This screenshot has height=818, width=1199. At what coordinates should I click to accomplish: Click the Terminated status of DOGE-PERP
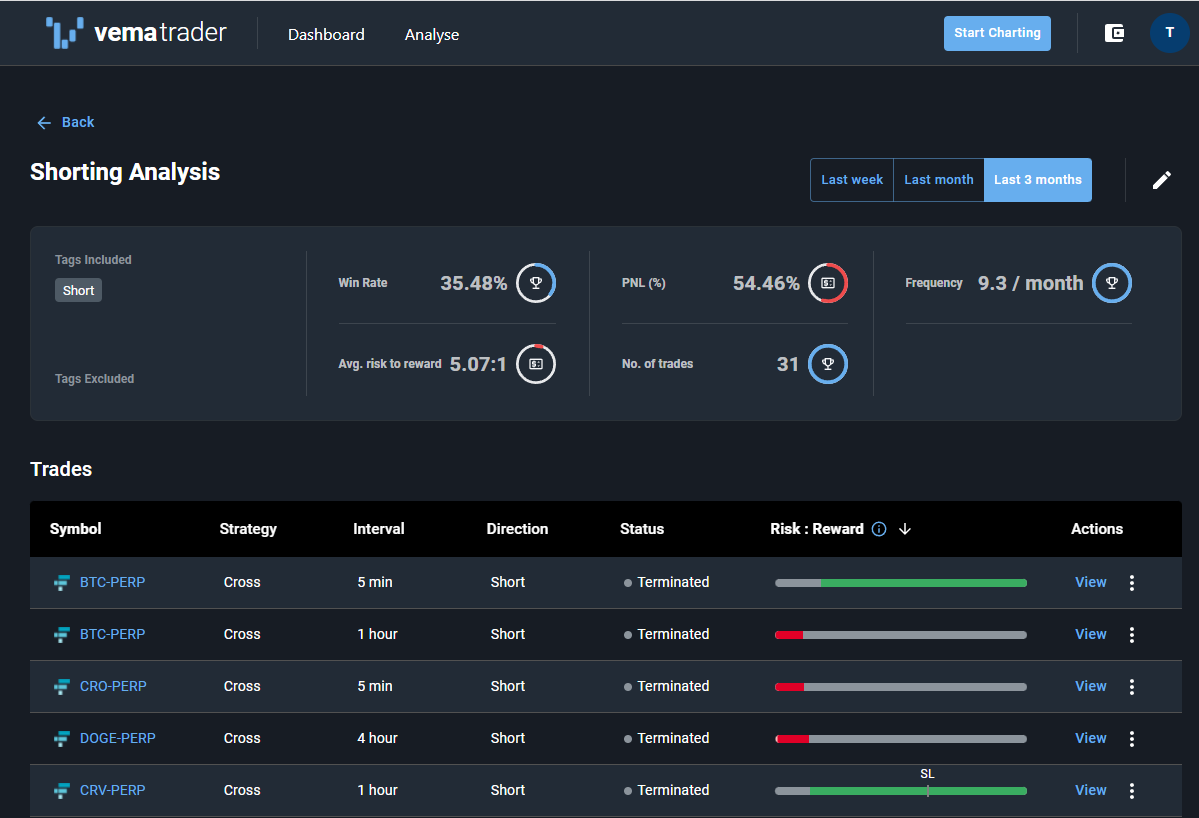[667, 738]
